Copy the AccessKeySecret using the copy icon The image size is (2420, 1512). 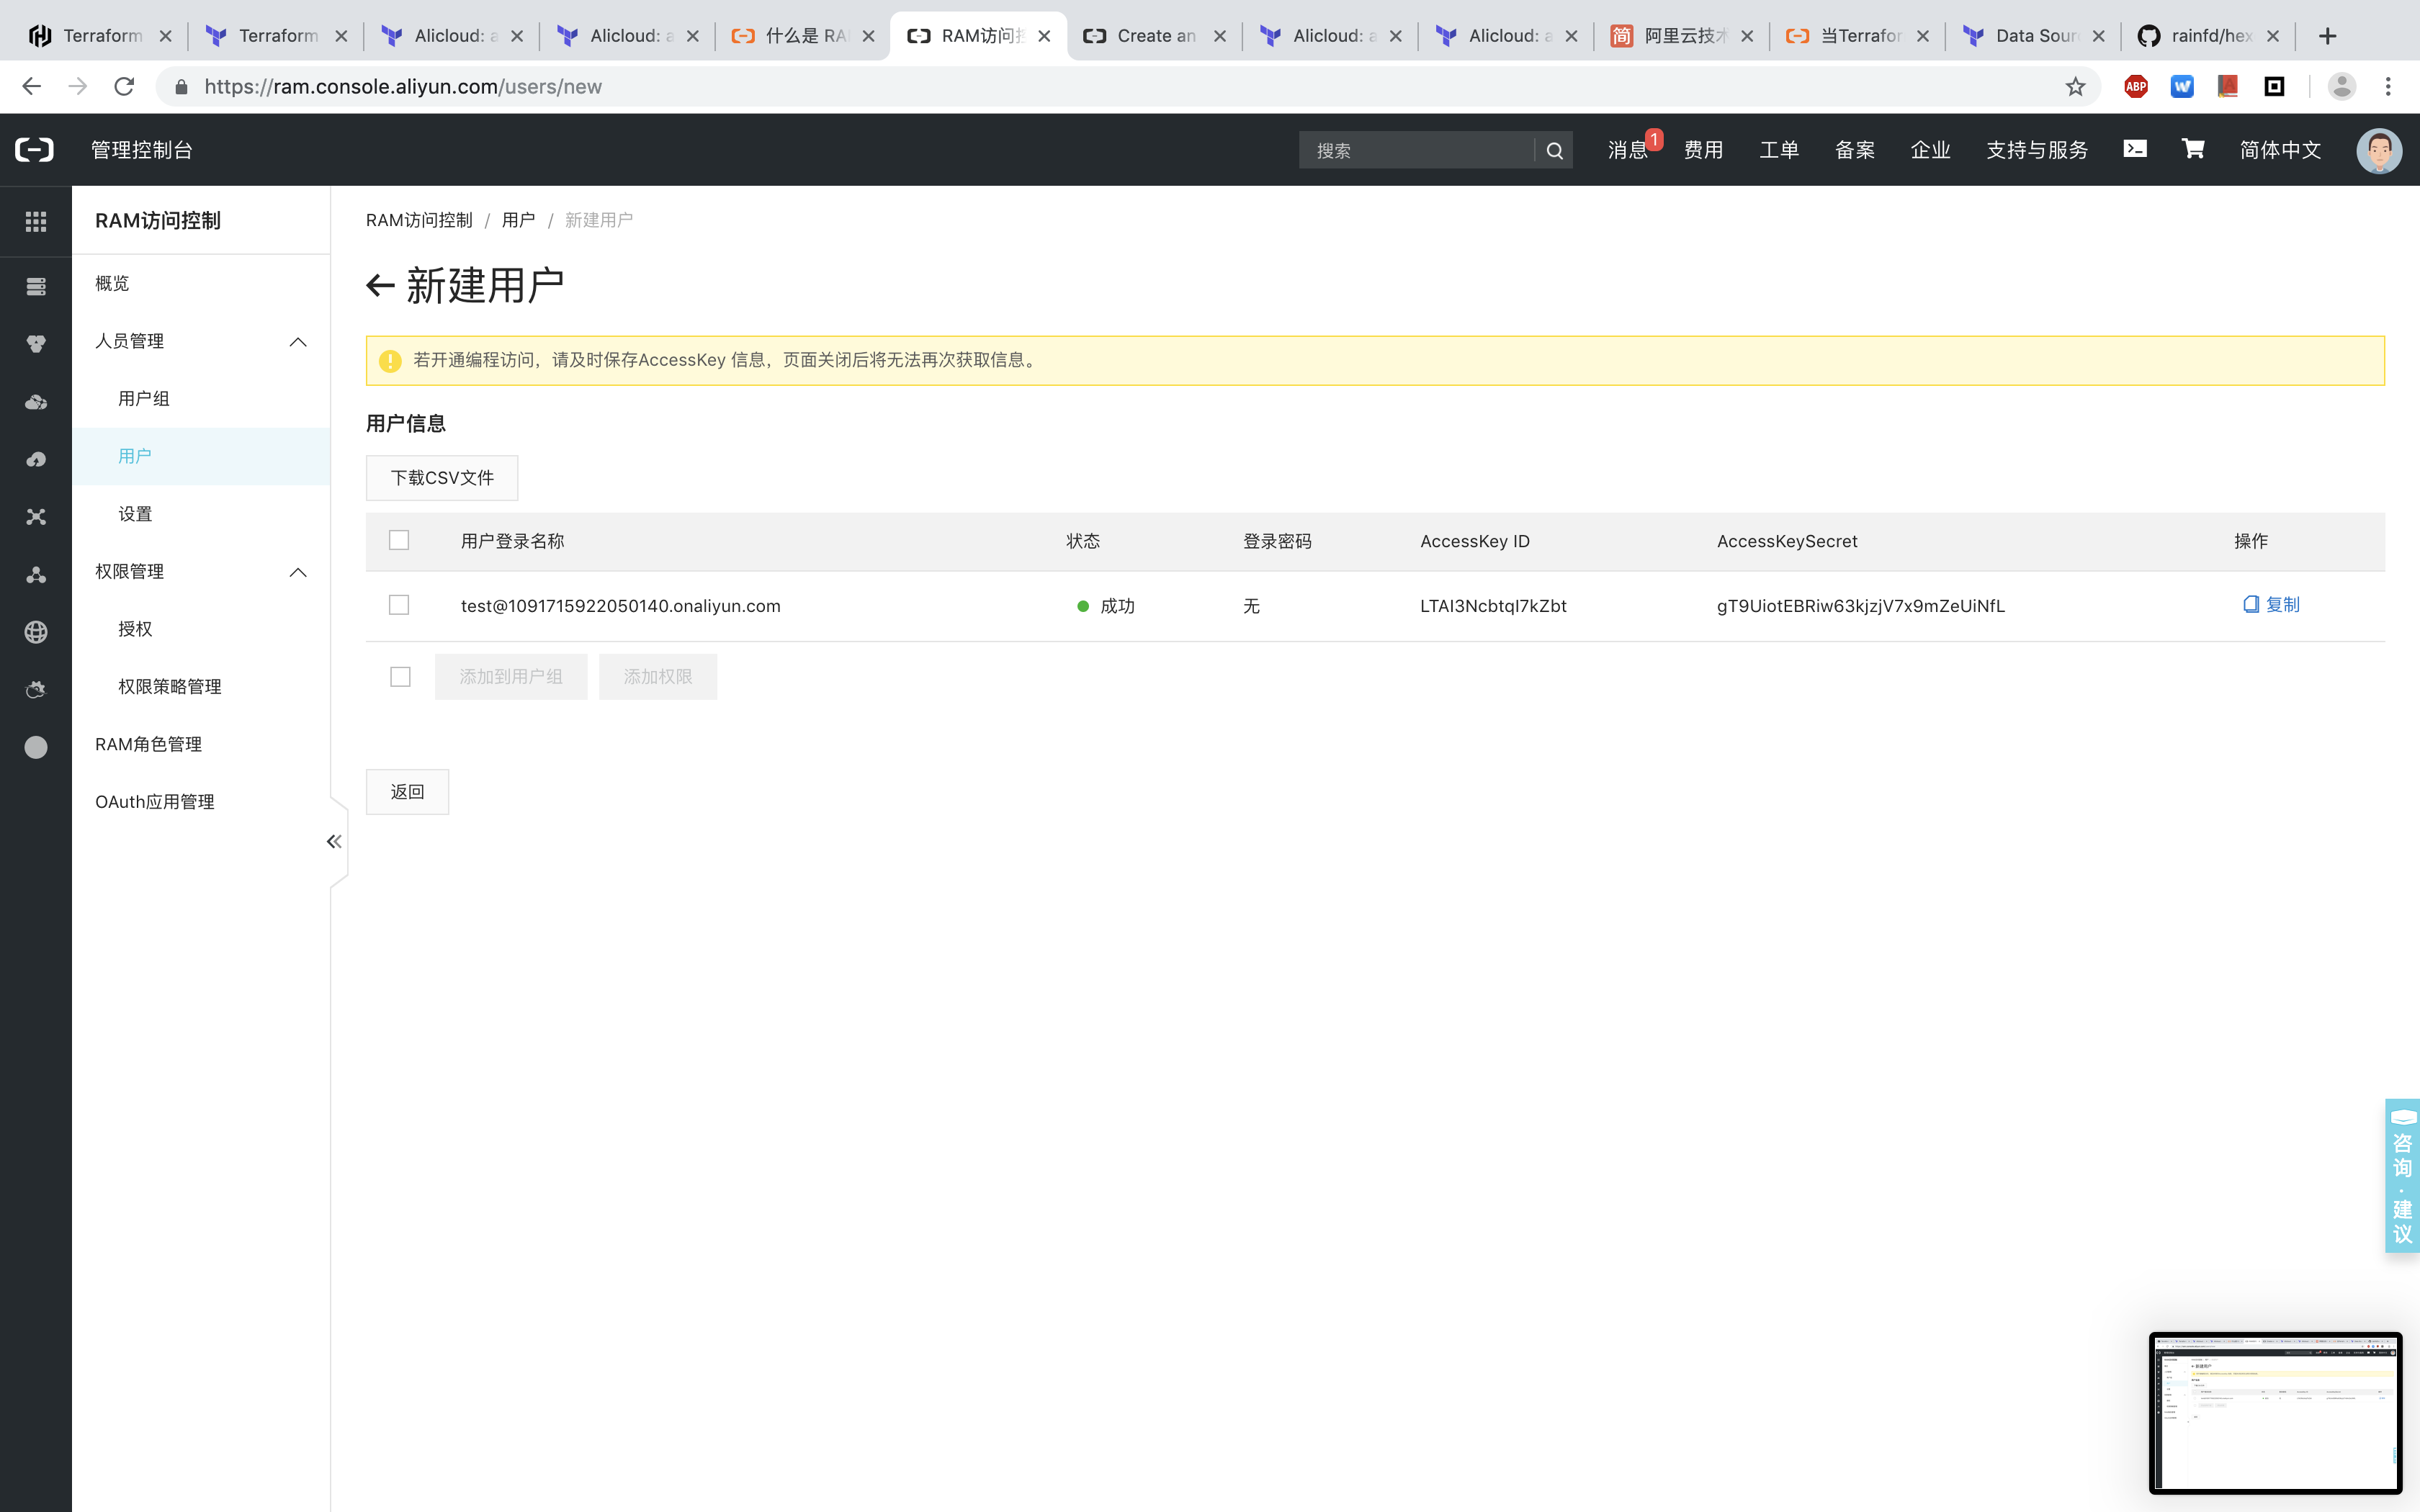coord(2251,604)
